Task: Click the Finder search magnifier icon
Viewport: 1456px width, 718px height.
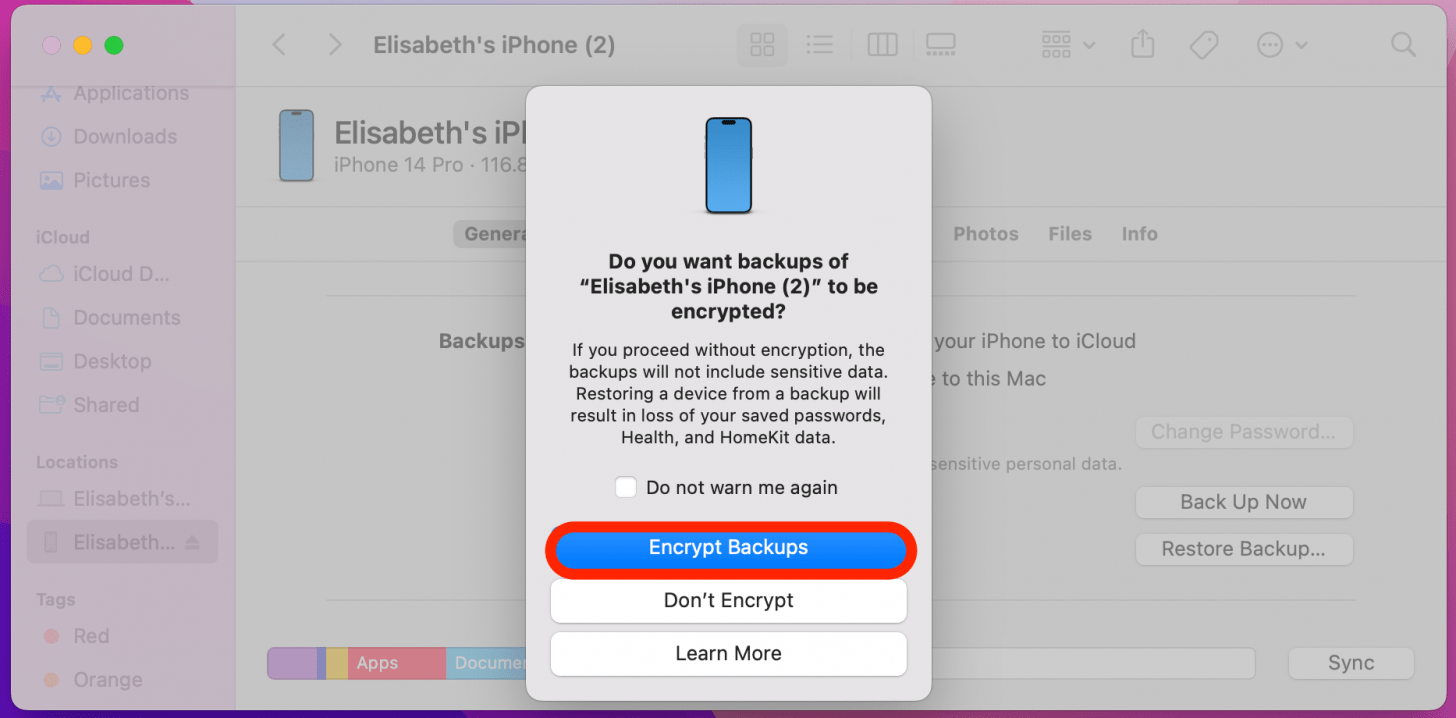Action: point(1404,45)
